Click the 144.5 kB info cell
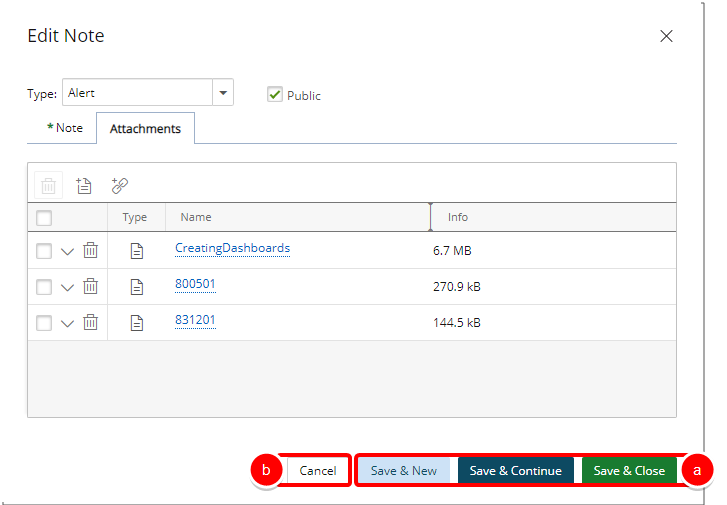The image size is (727, 505). (457, 323)
